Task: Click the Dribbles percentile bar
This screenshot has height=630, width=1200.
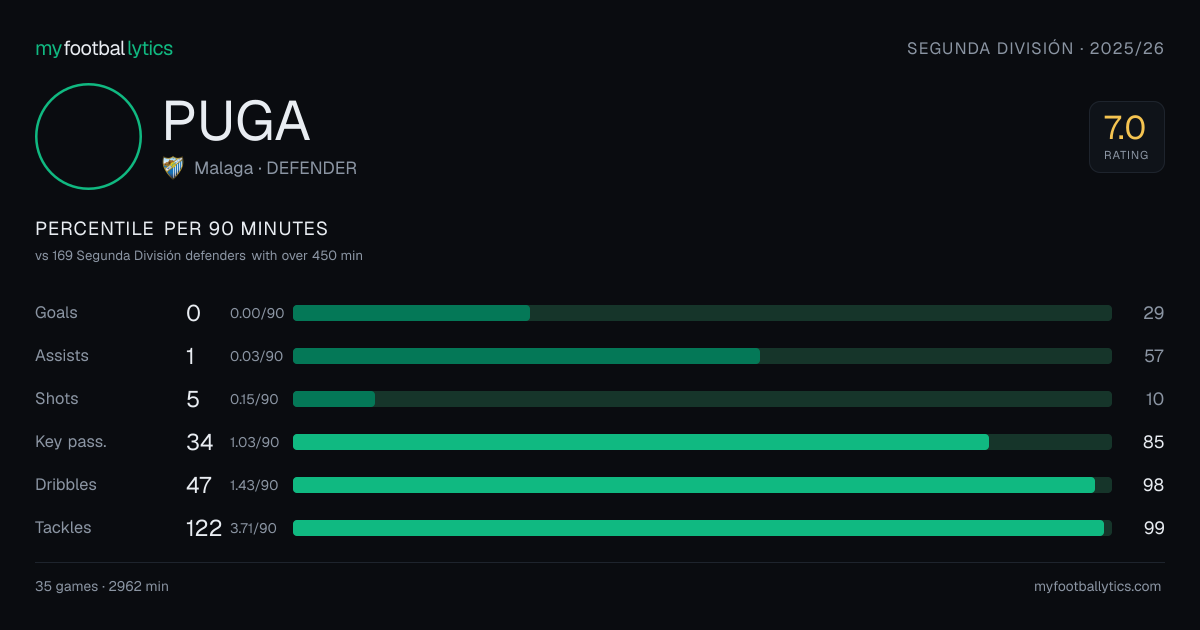Action: (702, 485)
